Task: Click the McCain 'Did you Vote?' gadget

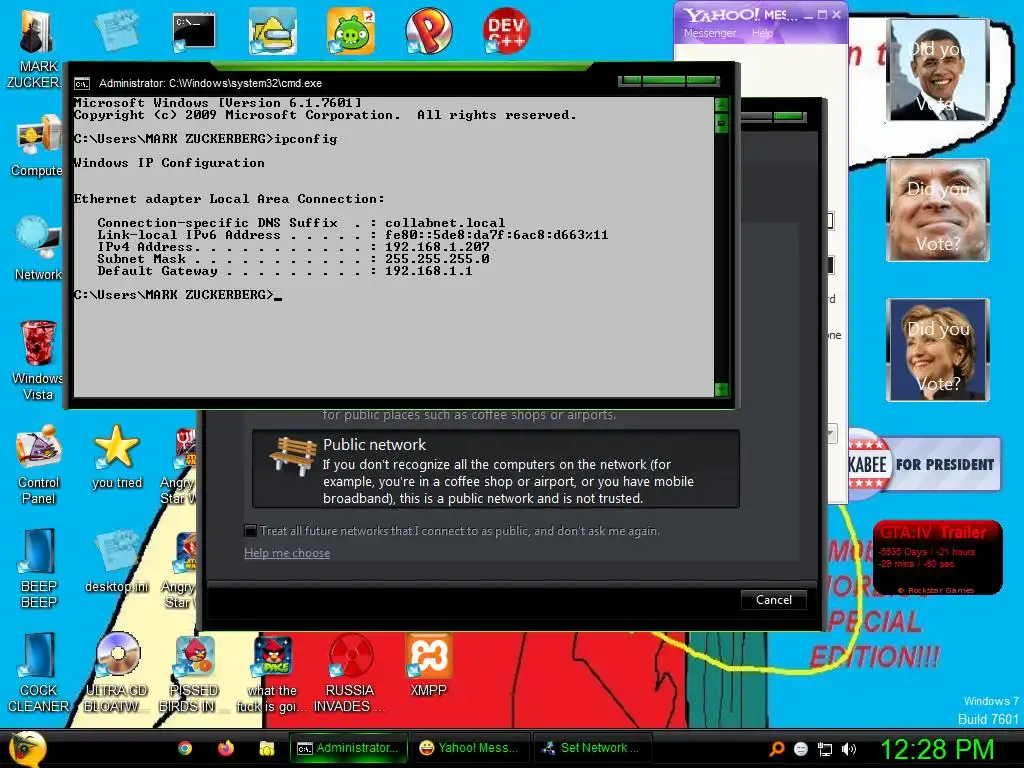Action: pyautogui.click(x=938, y=210)
